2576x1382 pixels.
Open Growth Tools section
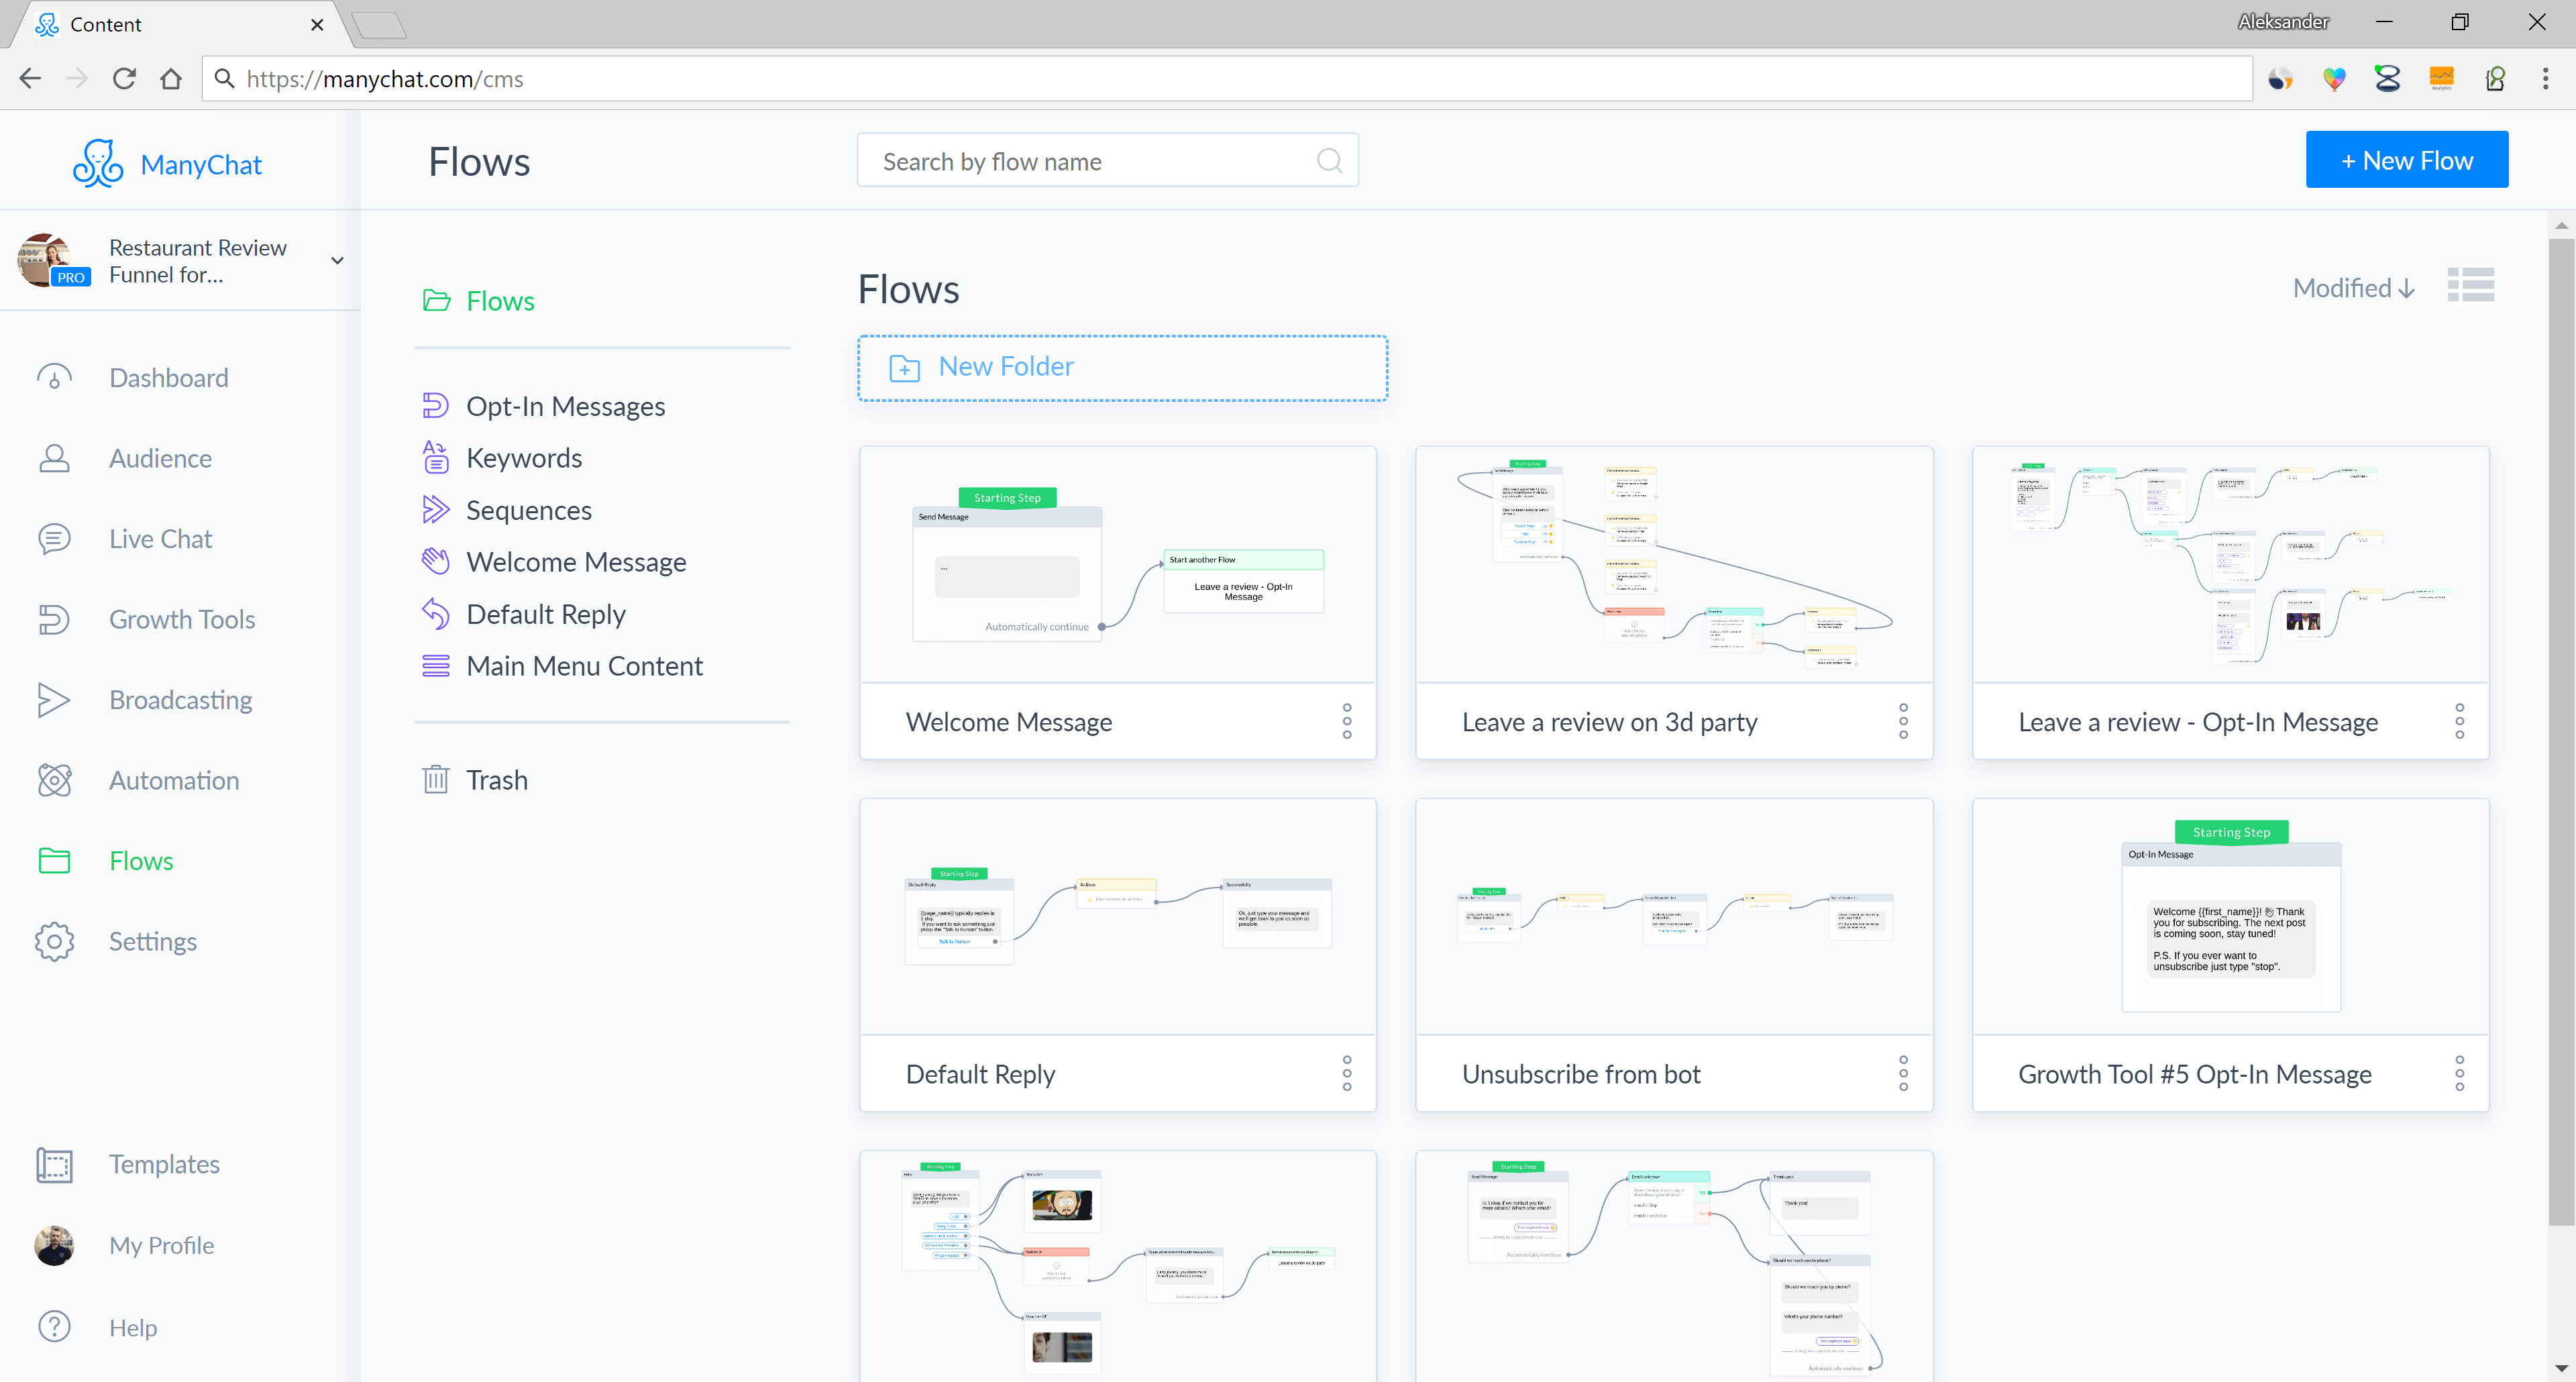(182, 619)
